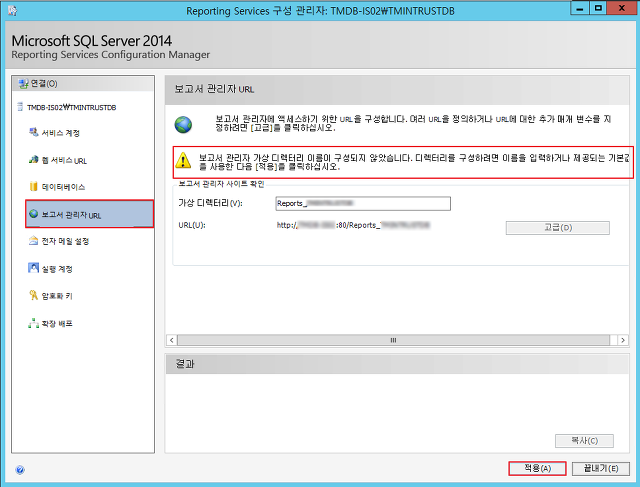
Task: Open the 실행 계정 page
Action: [57, 269]
